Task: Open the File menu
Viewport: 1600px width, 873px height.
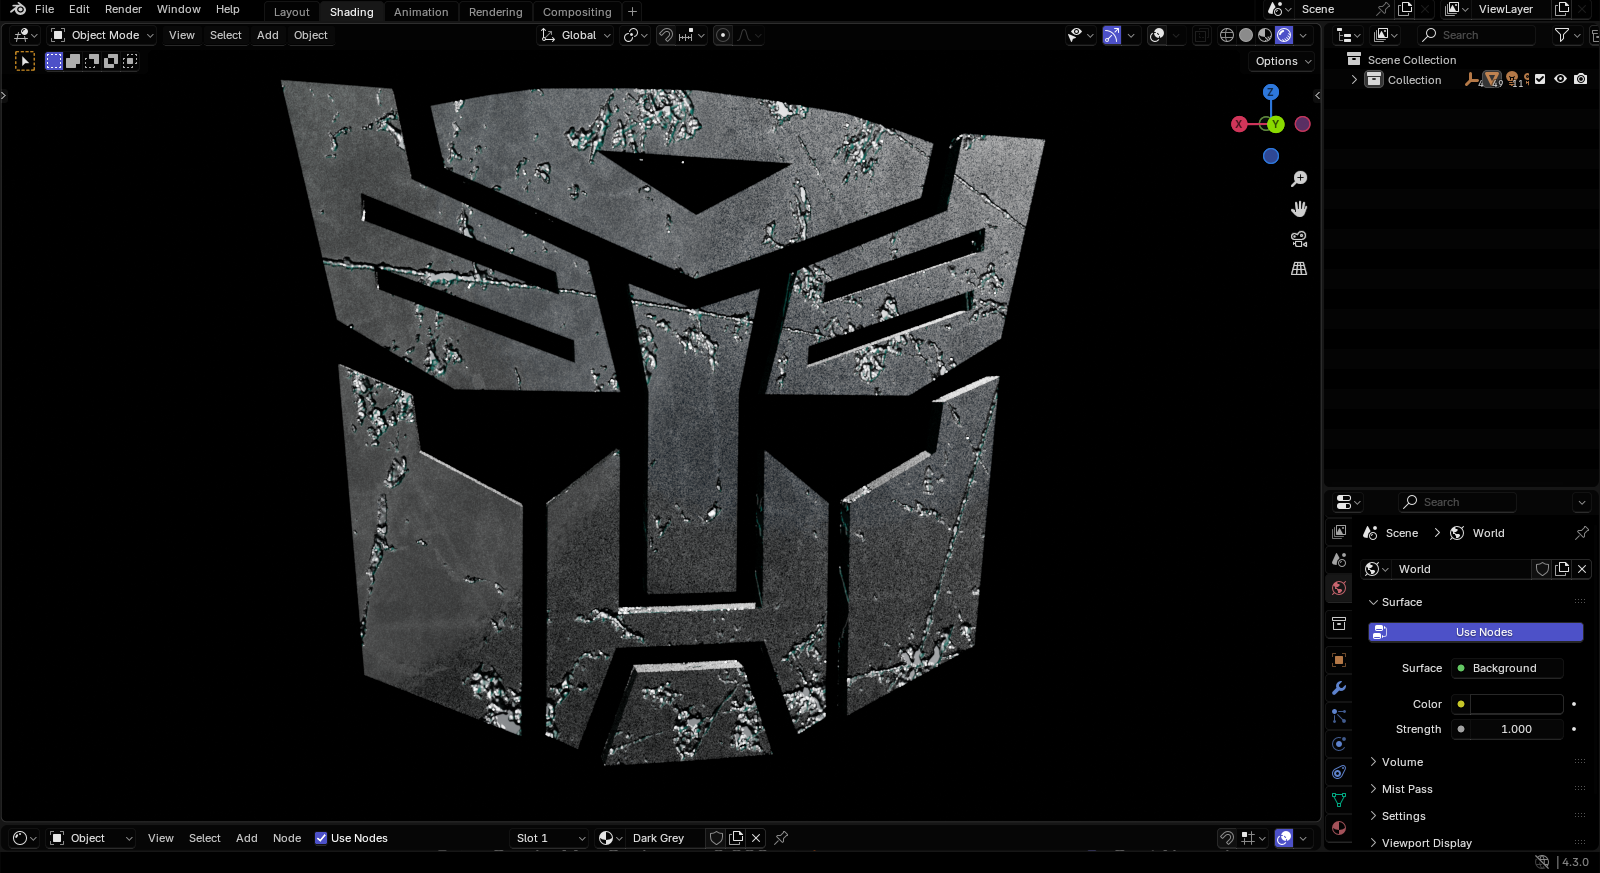Action: 45,9
